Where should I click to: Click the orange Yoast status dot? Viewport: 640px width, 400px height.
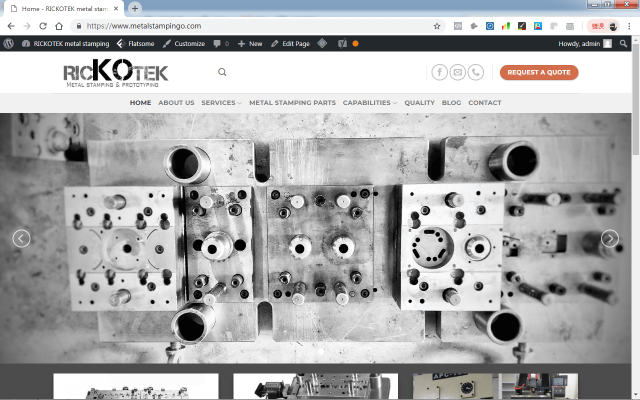(356, 44)
